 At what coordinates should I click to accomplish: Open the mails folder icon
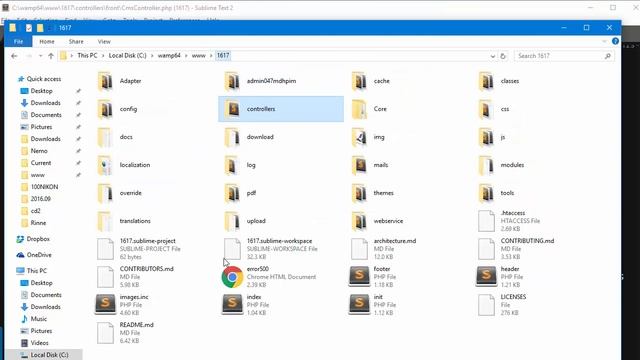359,165
